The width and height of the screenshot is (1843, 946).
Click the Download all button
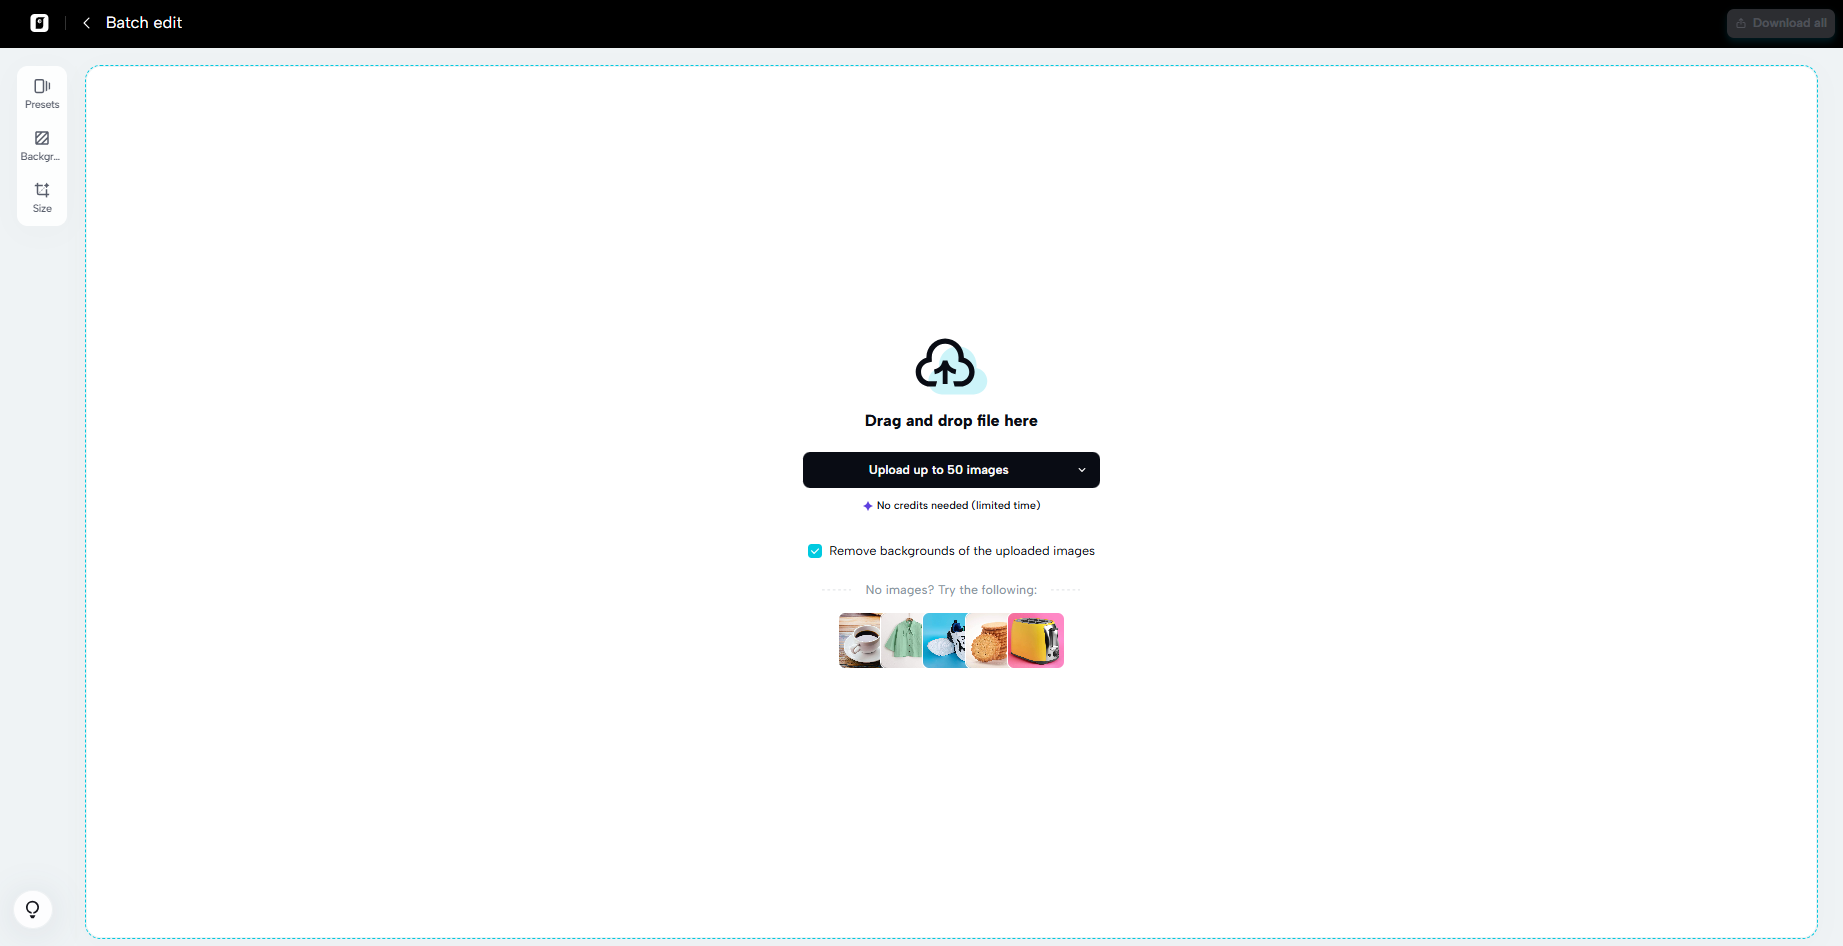point(1780,23)
